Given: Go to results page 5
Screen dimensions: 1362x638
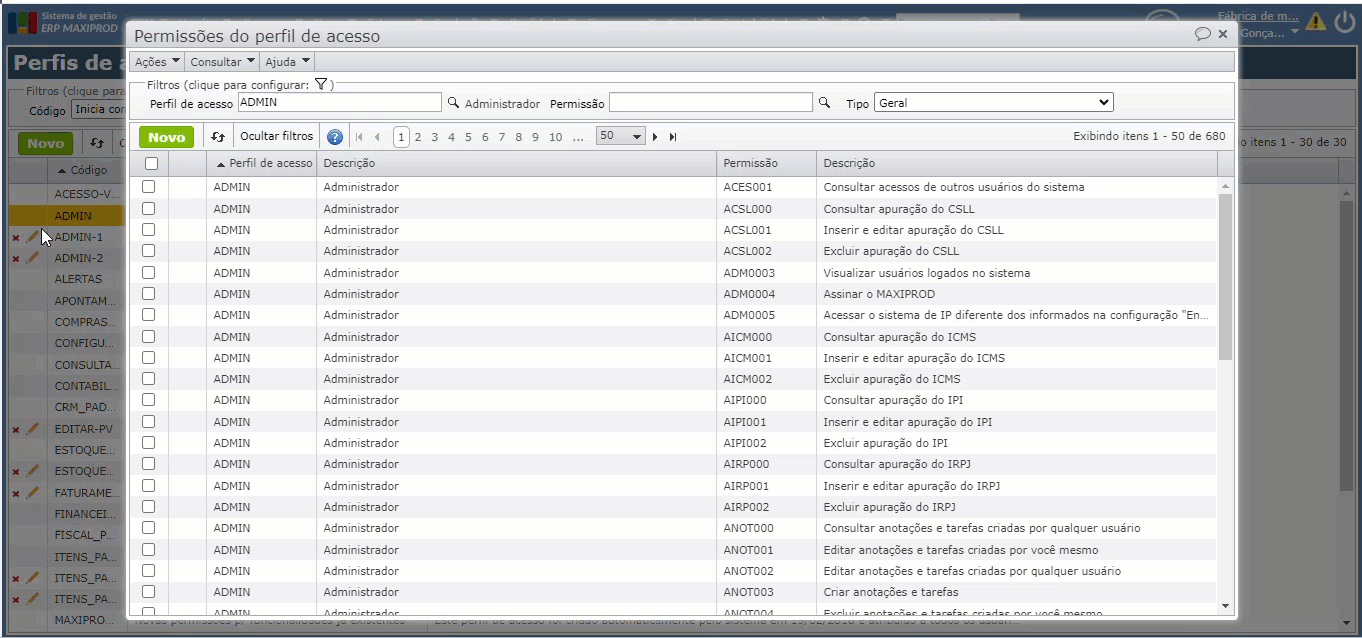Looking at the screenshot, I should (x=468, y=137).
